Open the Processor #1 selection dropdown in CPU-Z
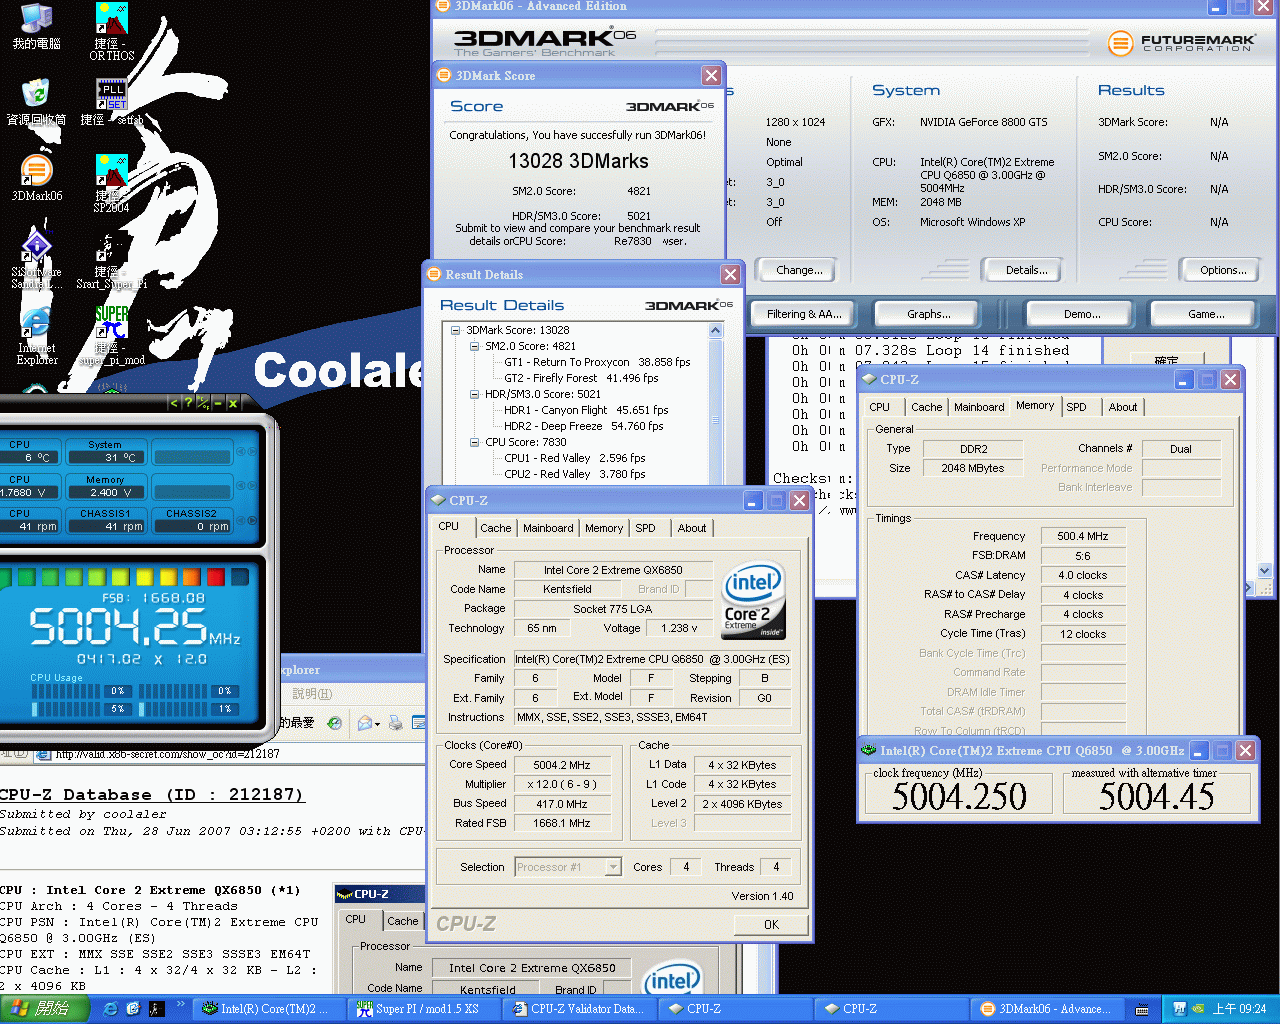 (613, 867)
